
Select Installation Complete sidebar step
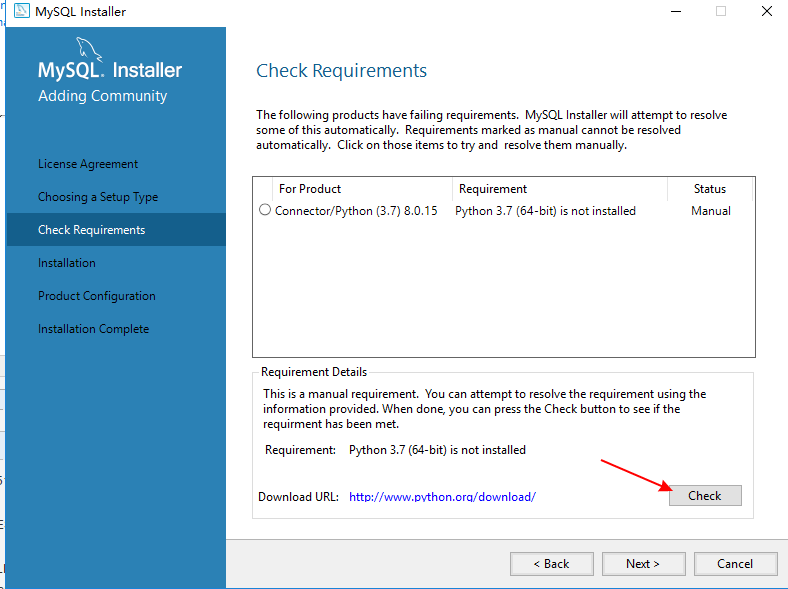point(93,329)
